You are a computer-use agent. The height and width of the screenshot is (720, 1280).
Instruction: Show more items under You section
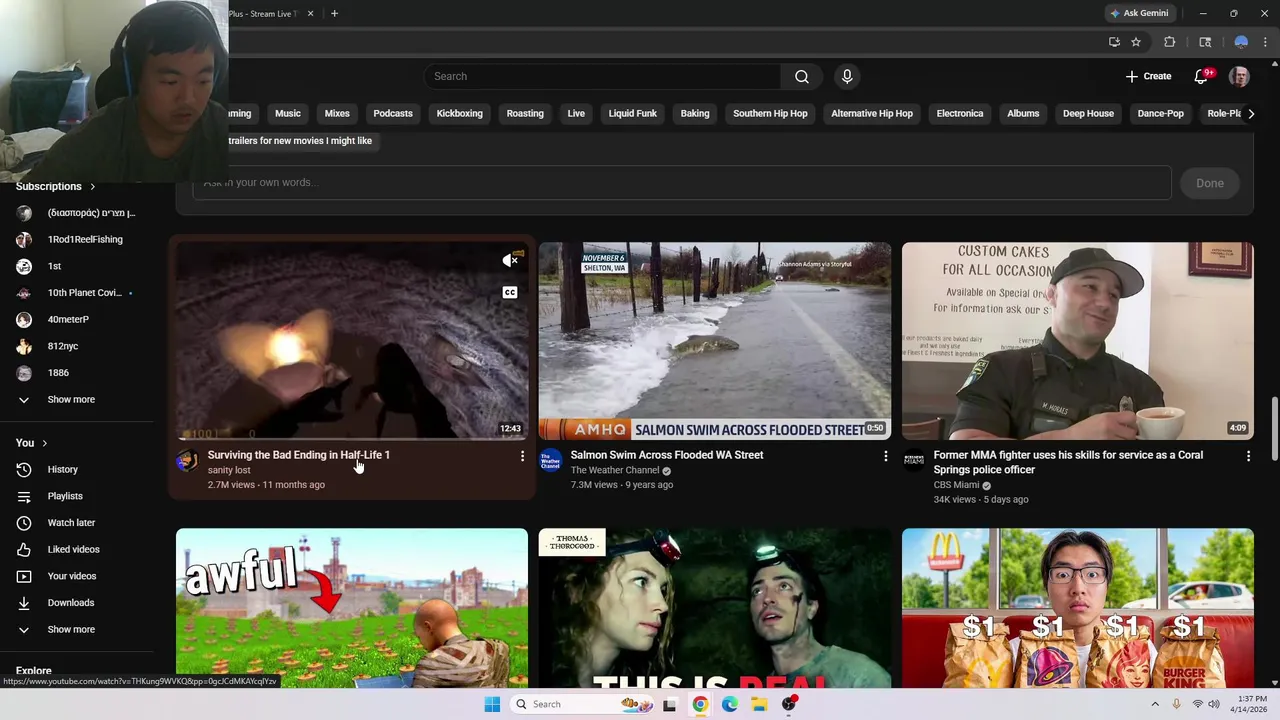pyautogui.click(x=71, y=629)
